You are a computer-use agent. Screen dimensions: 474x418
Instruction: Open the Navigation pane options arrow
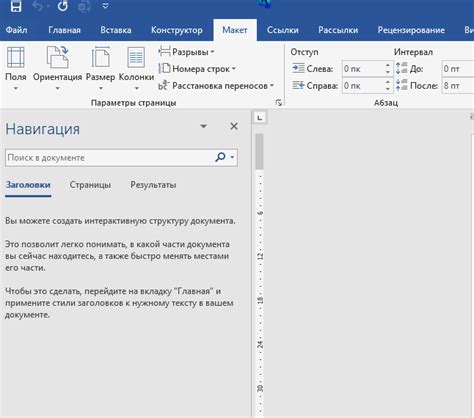pos(203,126)
